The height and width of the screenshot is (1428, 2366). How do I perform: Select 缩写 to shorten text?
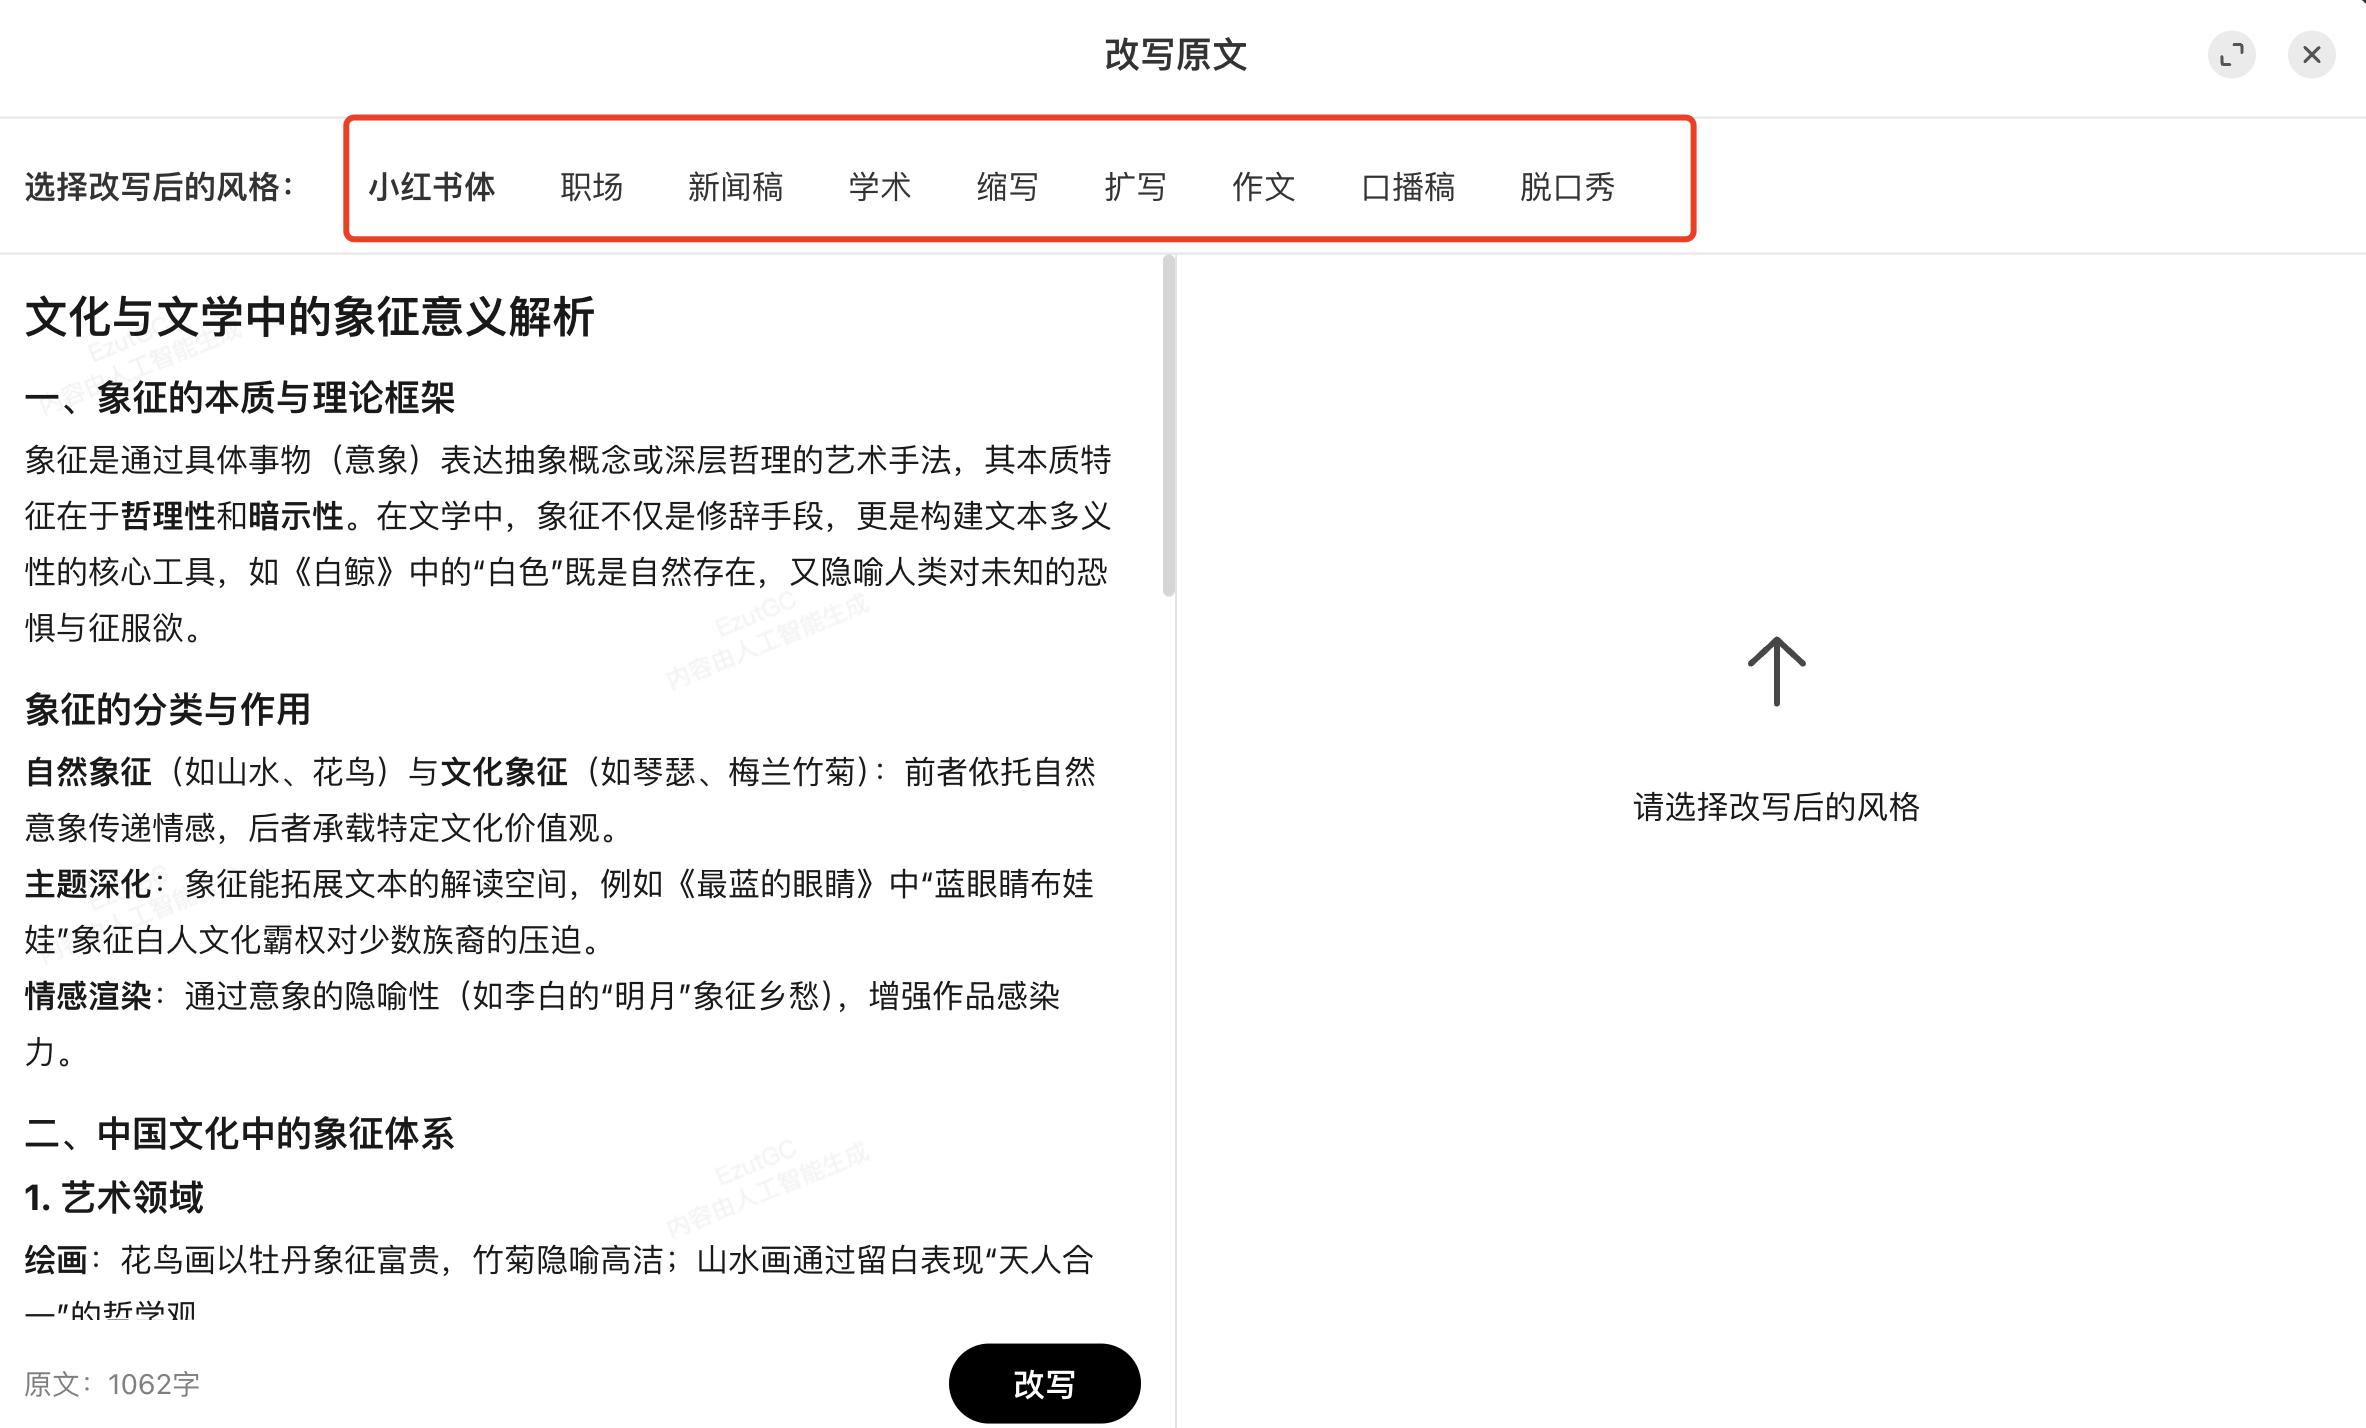pyautogui.click(x=1007, y=187)
